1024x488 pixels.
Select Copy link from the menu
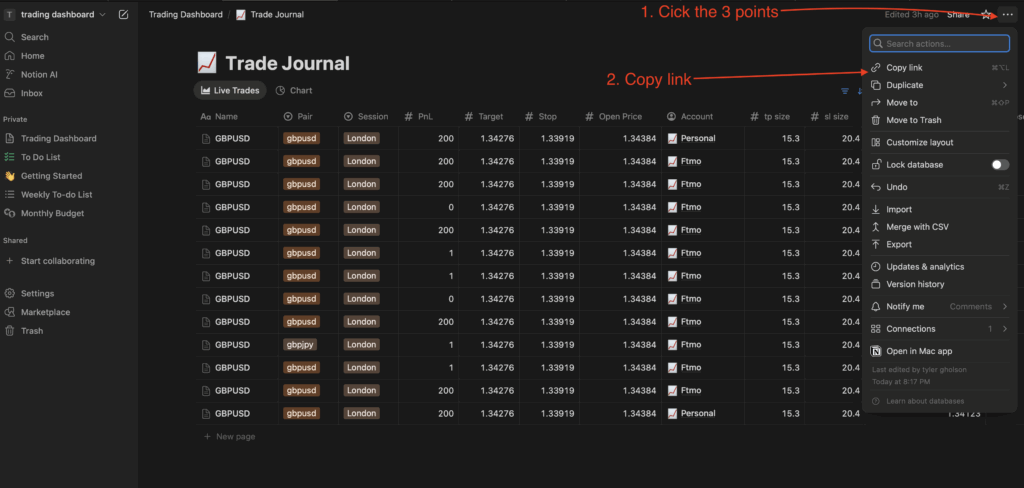[904, 68]
